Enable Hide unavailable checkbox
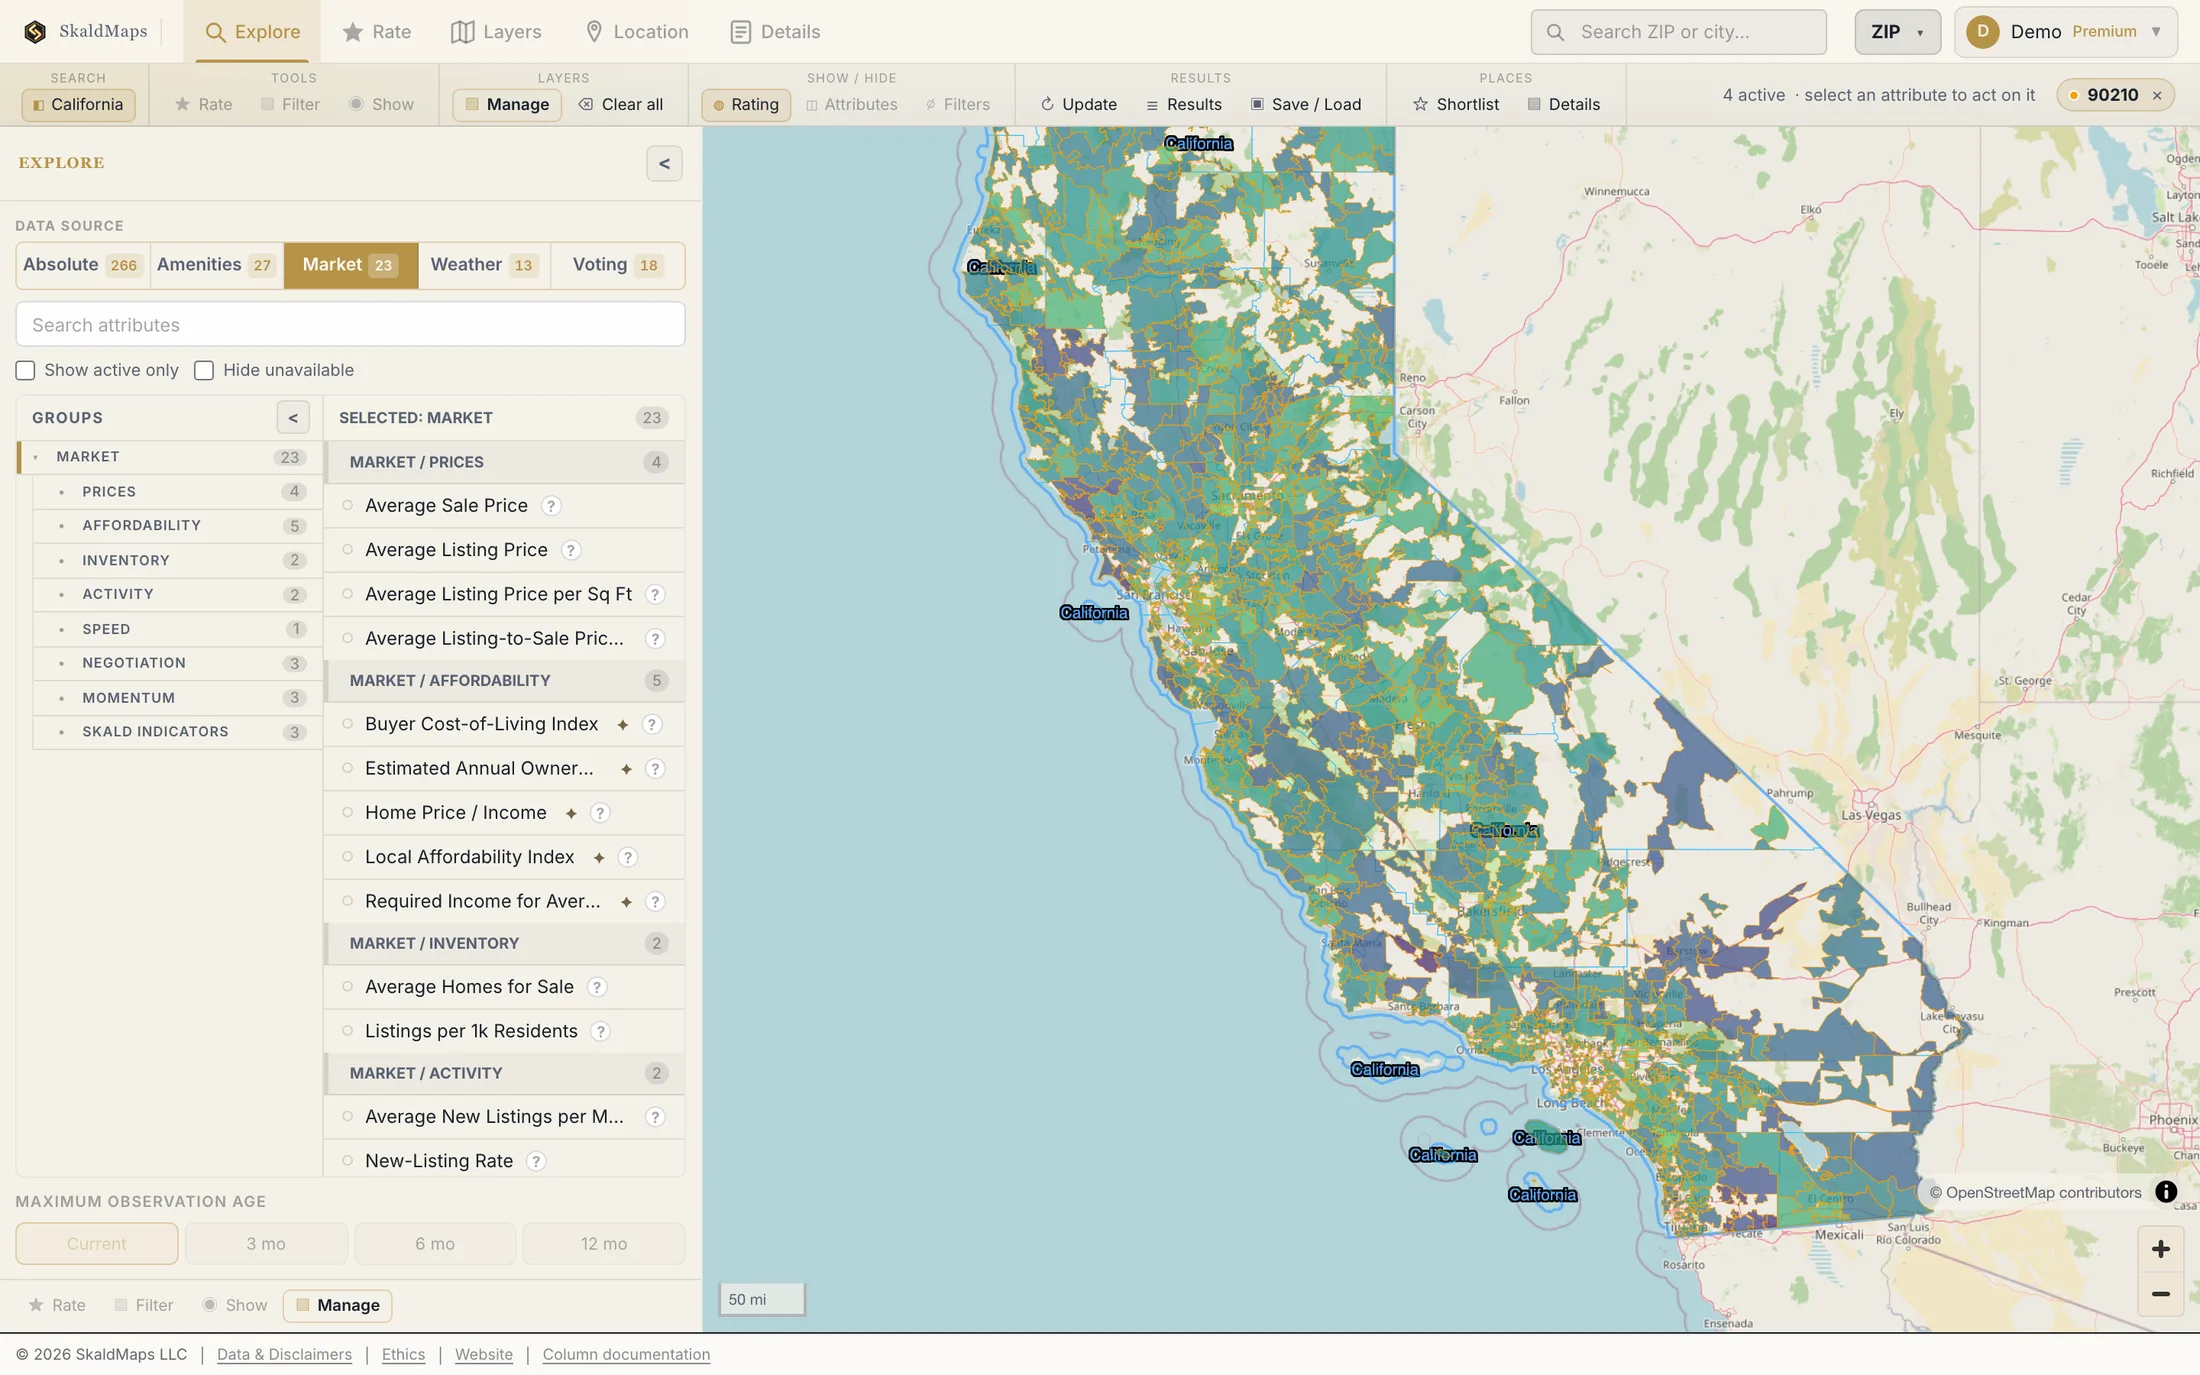The height and width of the screenshot is (1375, 2200). pyautogui.click(x=204, y=371)
